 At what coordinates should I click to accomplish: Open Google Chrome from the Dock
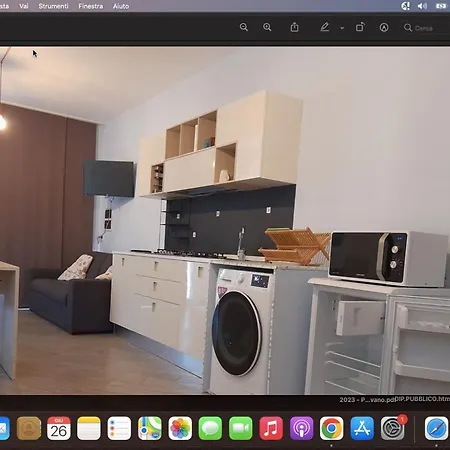click(x=331, y=428)
